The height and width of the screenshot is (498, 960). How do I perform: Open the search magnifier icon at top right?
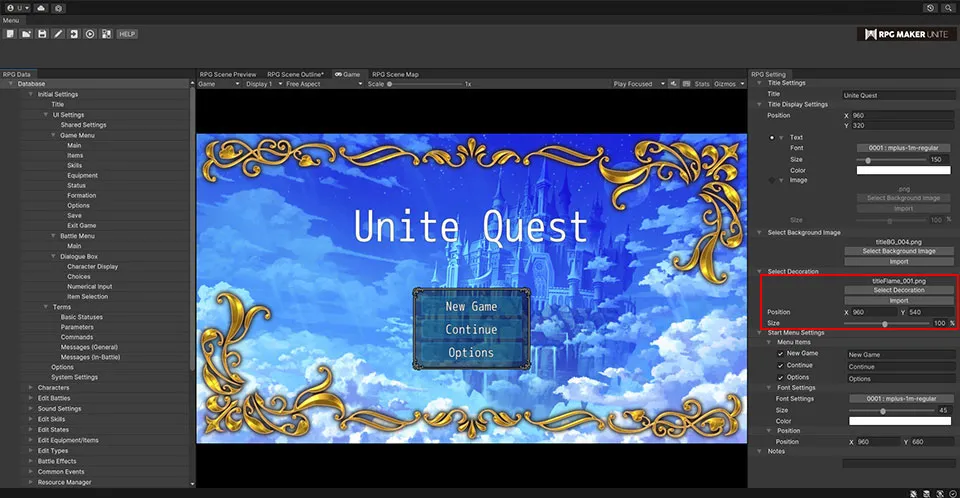coord(948,7)
